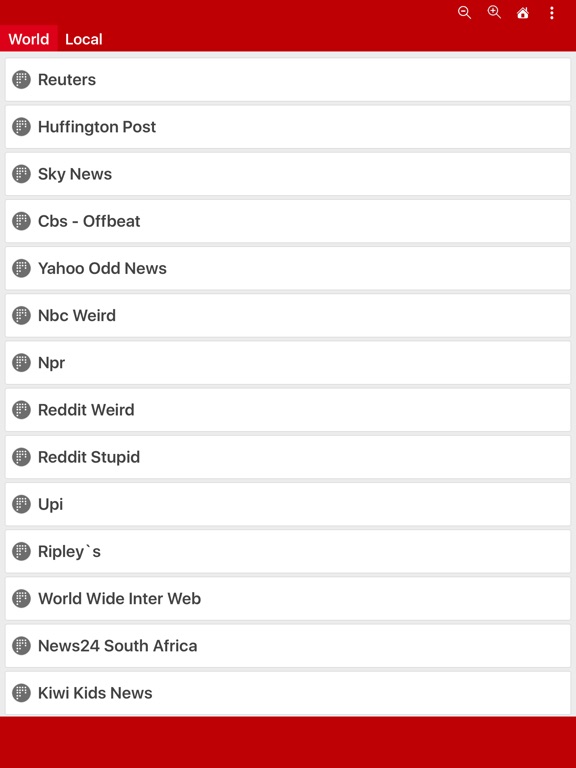The image size is (576, 768).
Task: Open the Reddit Weird feed
Action: (288, 410)
